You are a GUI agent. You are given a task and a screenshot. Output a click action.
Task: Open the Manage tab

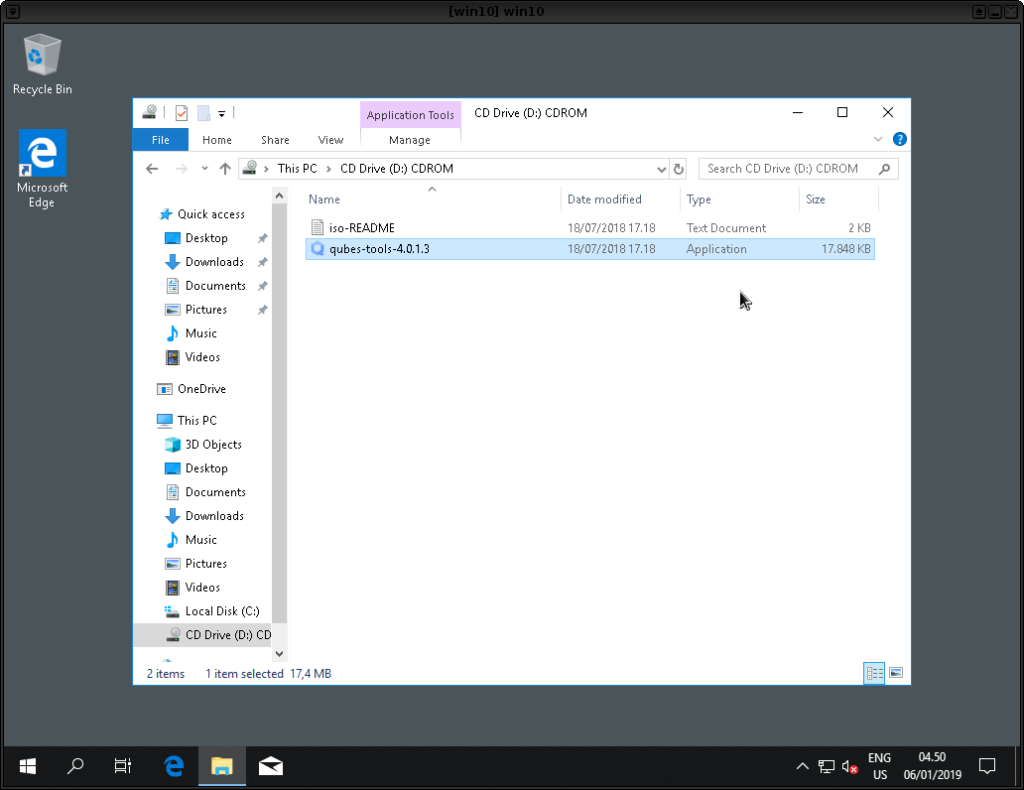409,140
